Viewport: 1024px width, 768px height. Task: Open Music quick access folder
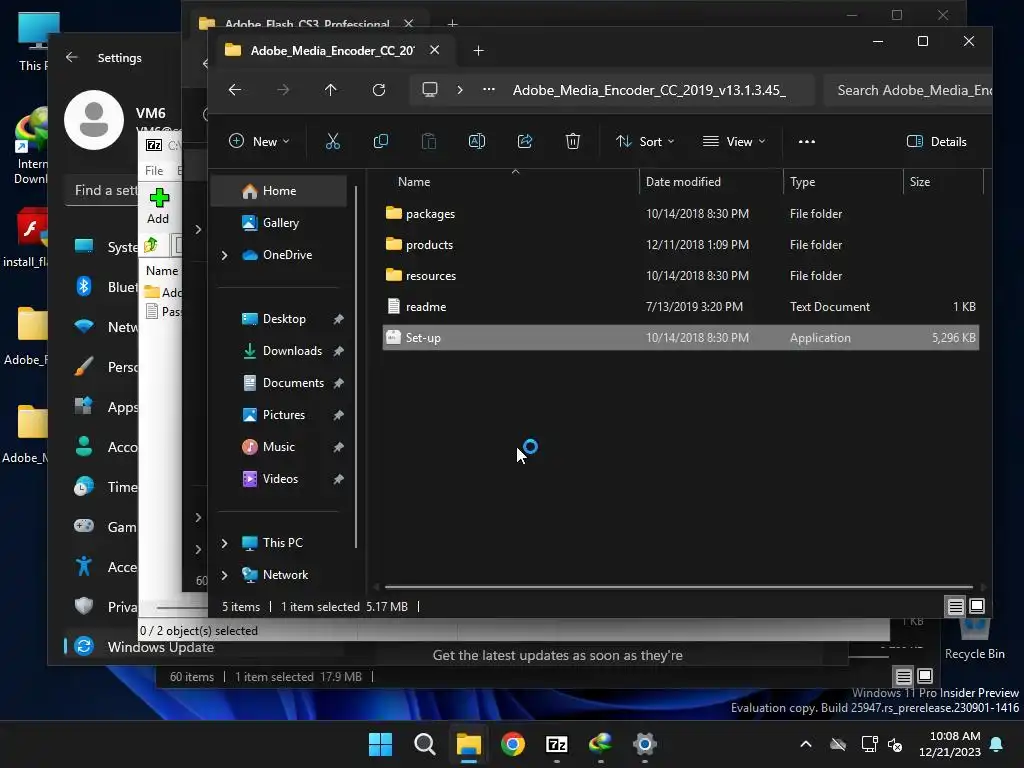[279, 447]
